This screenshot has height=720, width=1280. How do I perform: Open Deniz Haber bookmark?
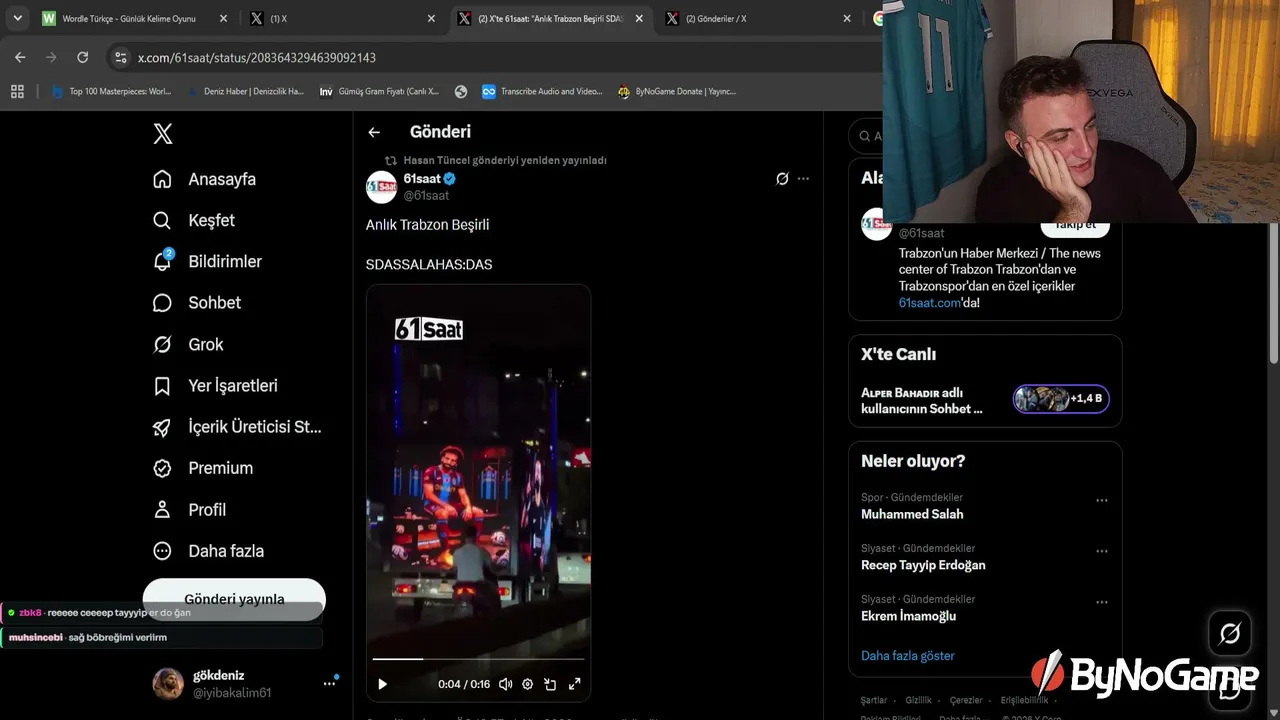tap(245, 91)
